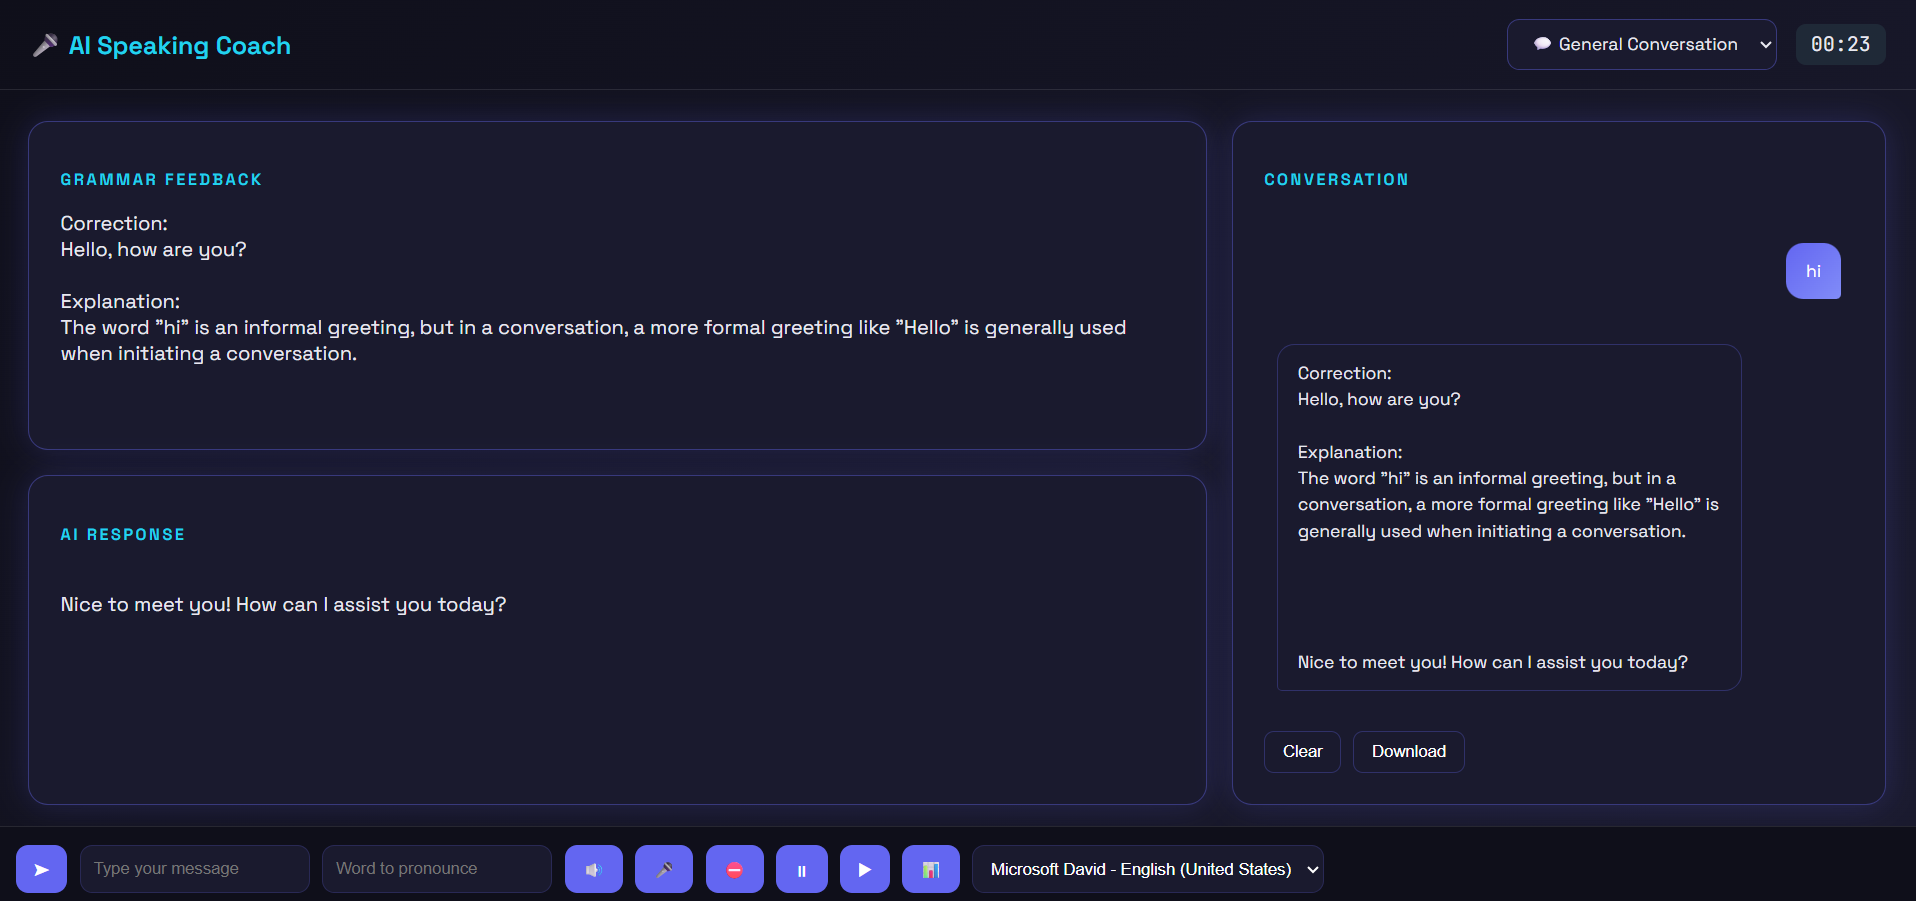Click the AI Speaking Coach title
Image resolution: width=1916 pixels, height=901 pixels.
pos(180,46)
